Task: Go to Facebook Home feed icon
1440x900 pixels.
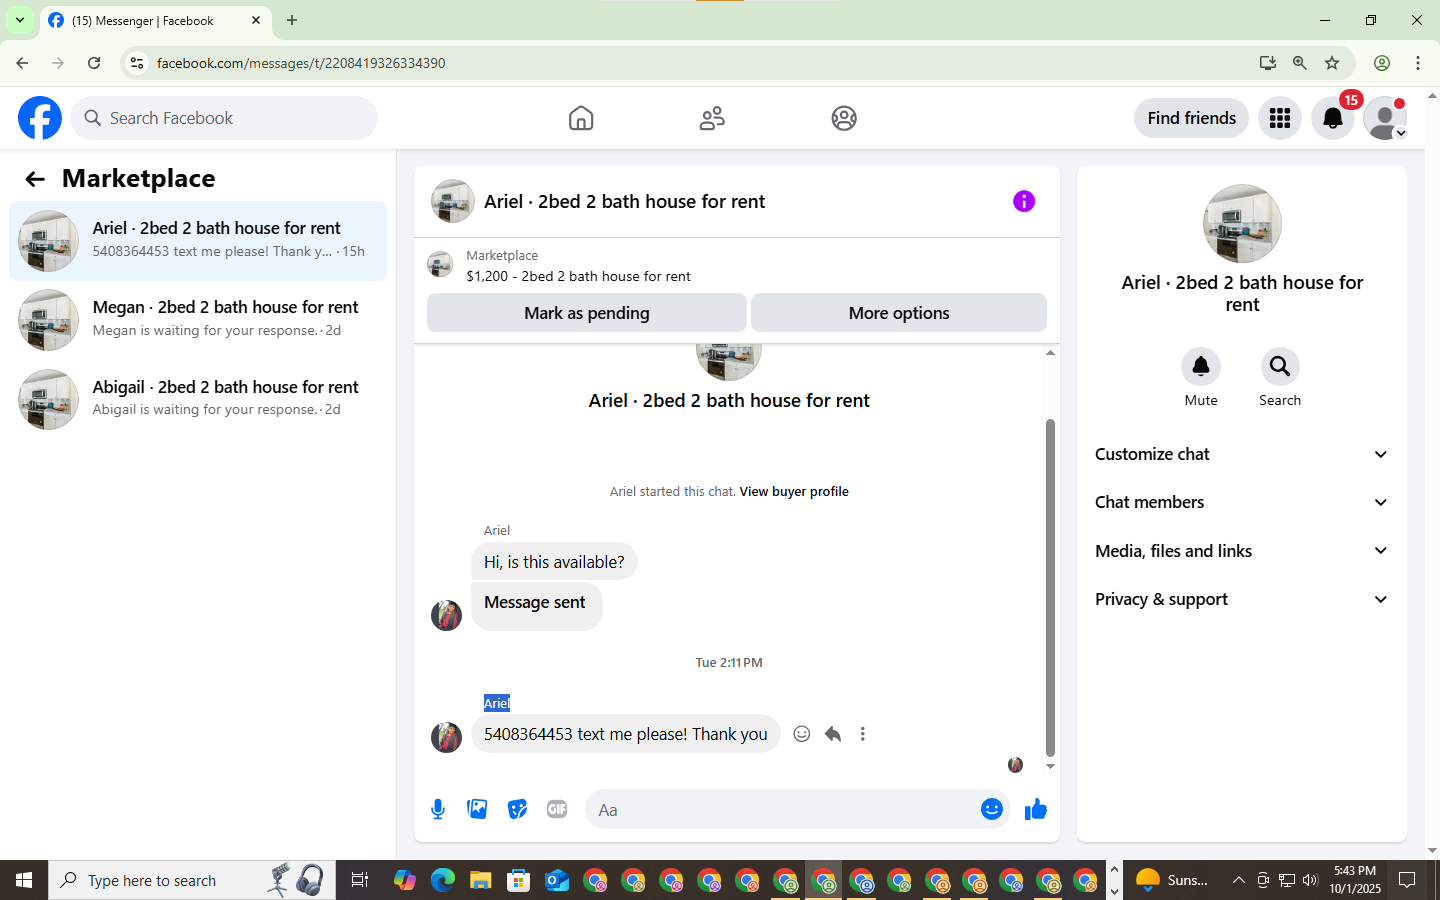Action: click(x=581, y=118)
